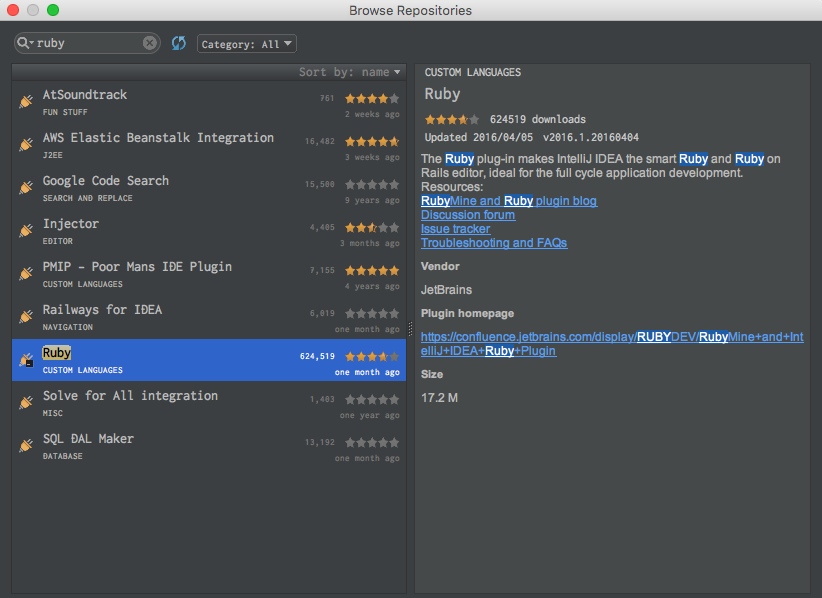Click the 9 years ago timestamp
This screenshot has width=822, height=598.
[372, 200]
